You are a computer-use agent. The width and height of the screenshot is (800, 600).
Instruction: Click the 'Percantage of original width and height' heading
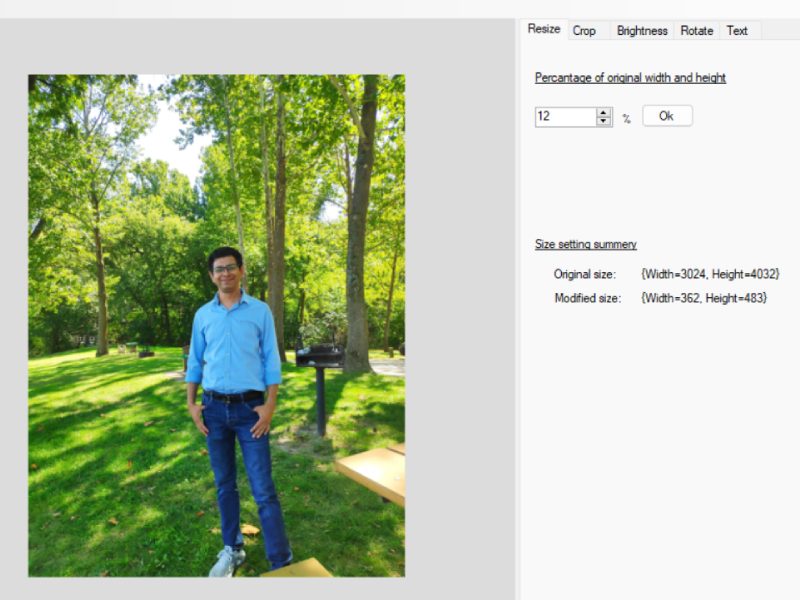click(x=630, y=78)
